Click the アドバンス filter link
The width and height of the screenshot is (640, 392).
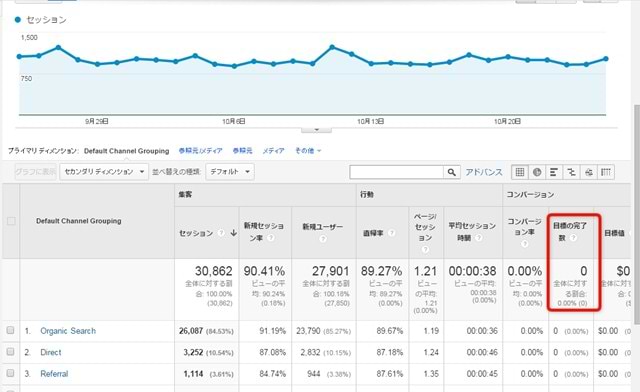[484, 172]
